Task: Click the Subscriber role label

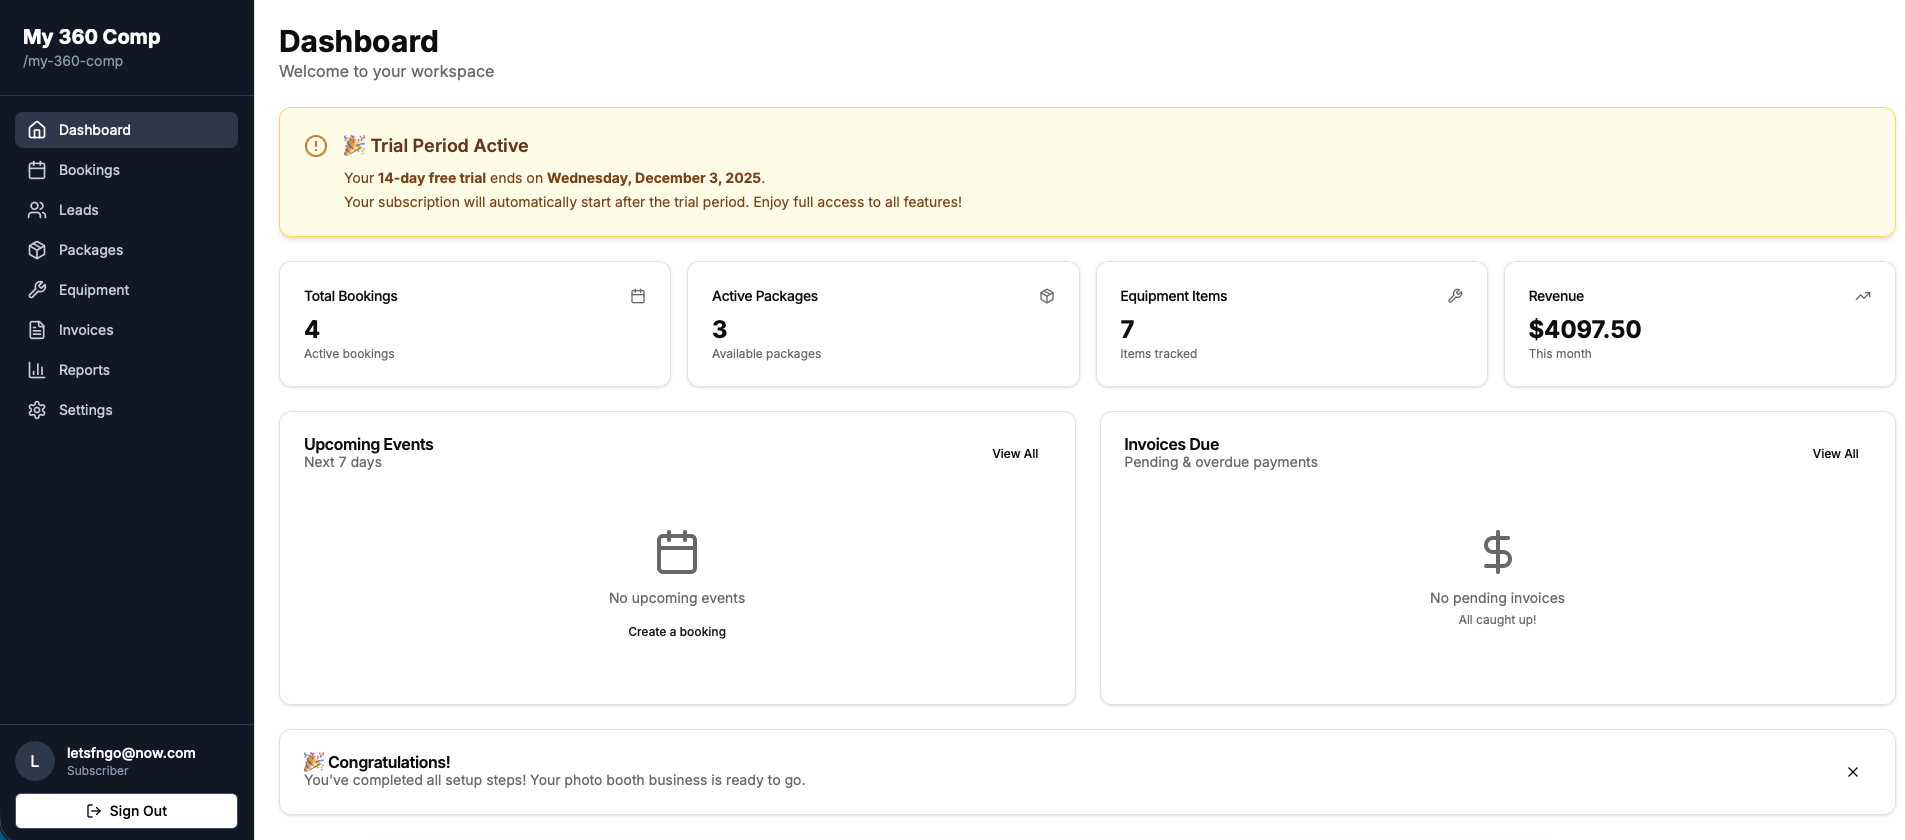Action: [x=98, y=771]
